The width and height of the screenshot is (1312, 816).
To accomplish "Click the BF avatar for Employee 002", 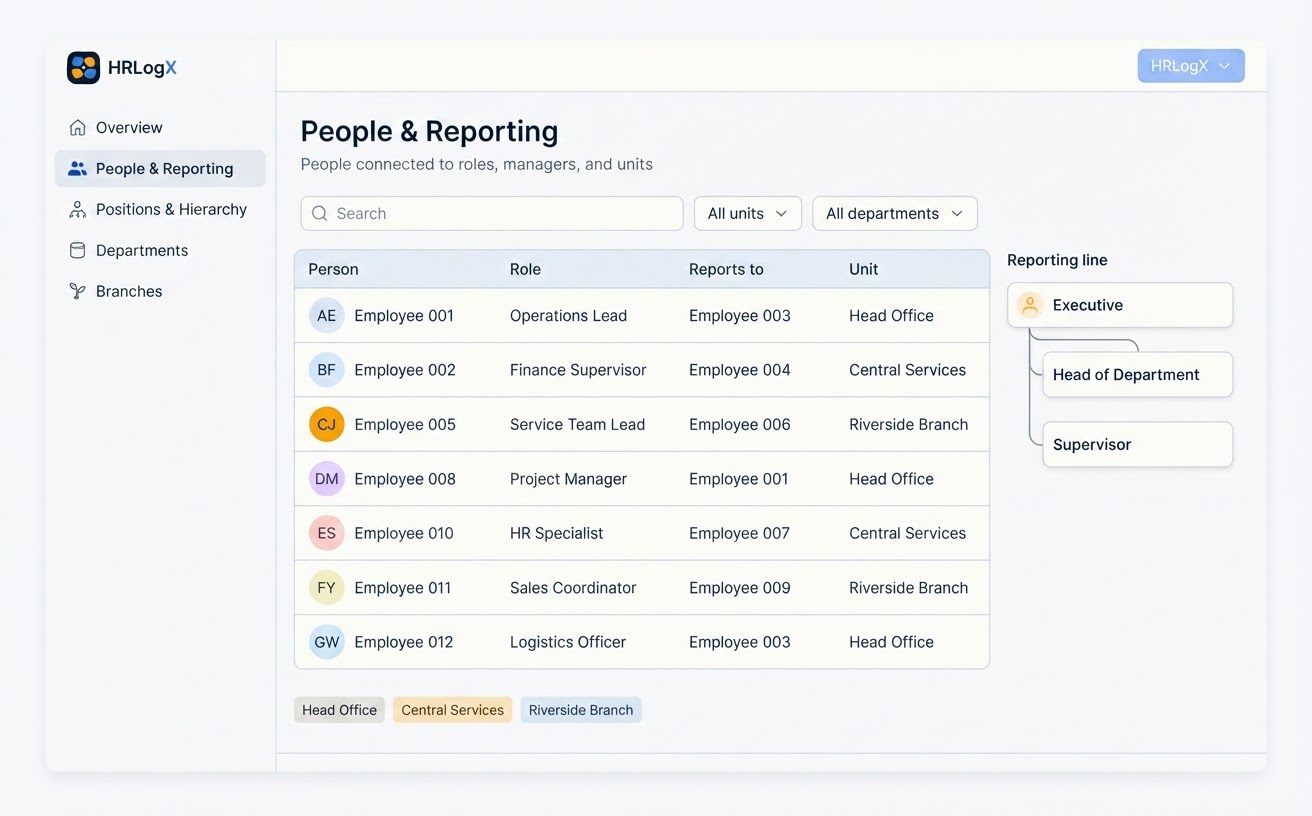I will point(327,370).
